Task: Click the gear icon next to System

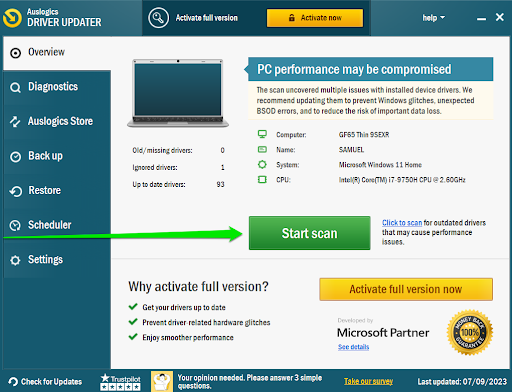Action: [x=262, y=164]
